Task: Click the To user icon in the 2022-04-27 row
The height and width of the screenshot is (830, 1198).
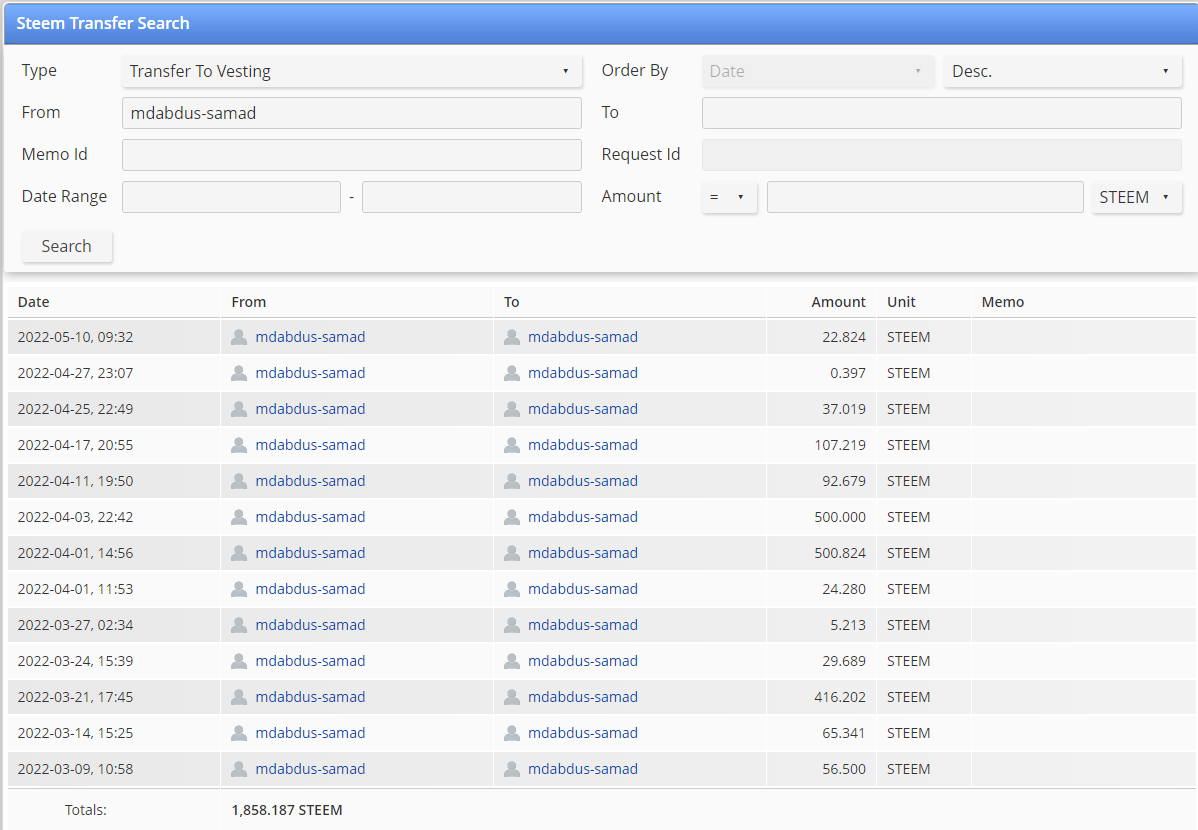Action: click(512, 373)
